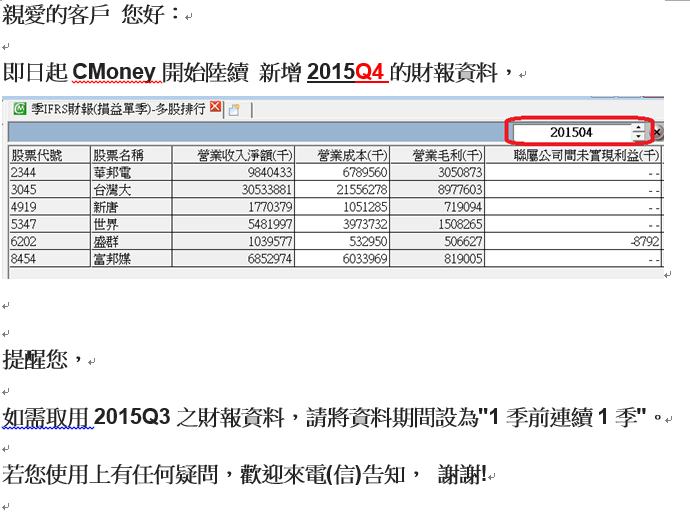Image resolution: width=690 pixels, height=521 pixels.
Task: Select stock code cell 5347
Action: pos(49,224)
